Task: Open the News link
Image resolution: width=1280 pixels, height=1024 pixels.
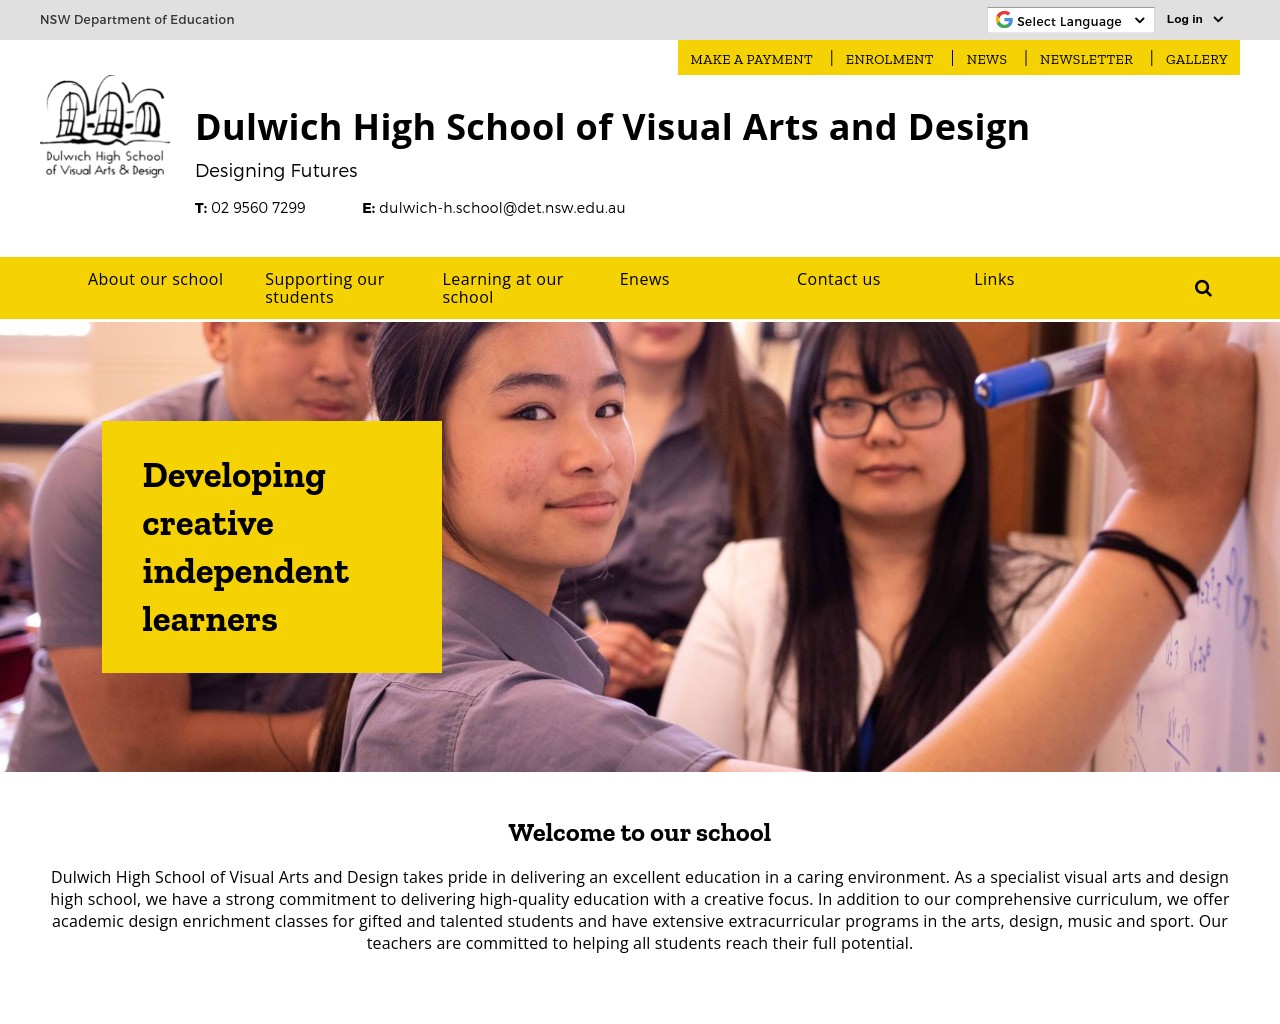Action: click(x=986, y=59)
